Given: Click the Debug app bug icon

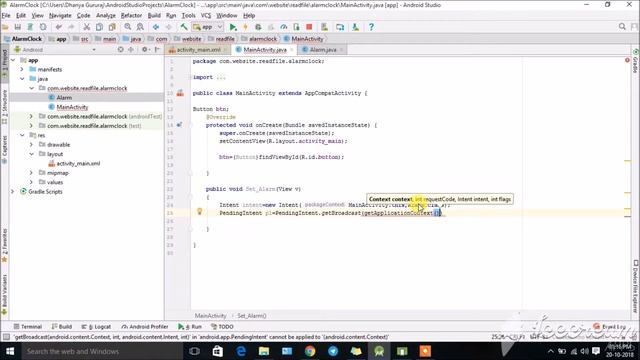Looking at the screenshot, I should click(258, 27).
